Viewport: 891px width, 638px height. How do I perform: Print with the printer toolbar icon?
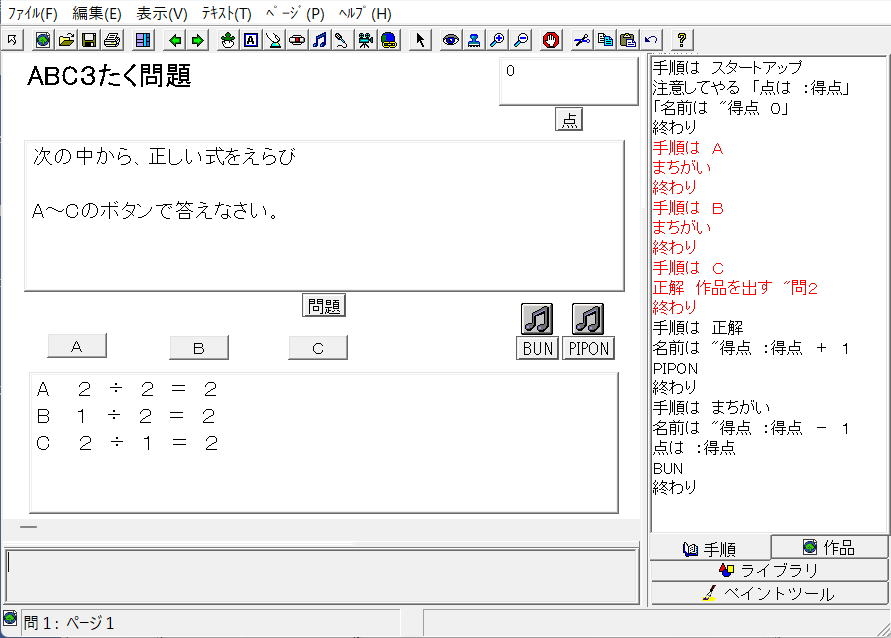pos(112,40)
